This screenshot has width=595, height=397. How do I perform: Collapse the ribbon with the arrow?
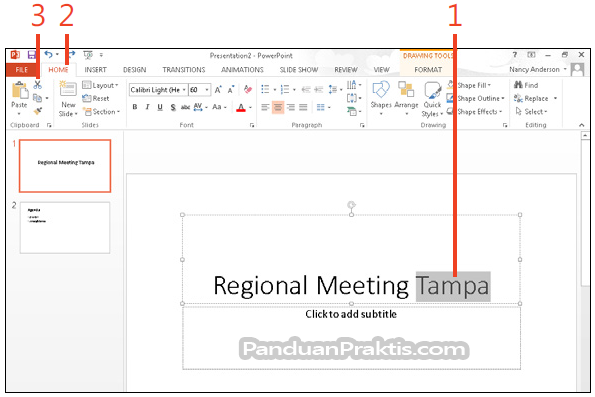pyautogui.click(x=581, y=125)
